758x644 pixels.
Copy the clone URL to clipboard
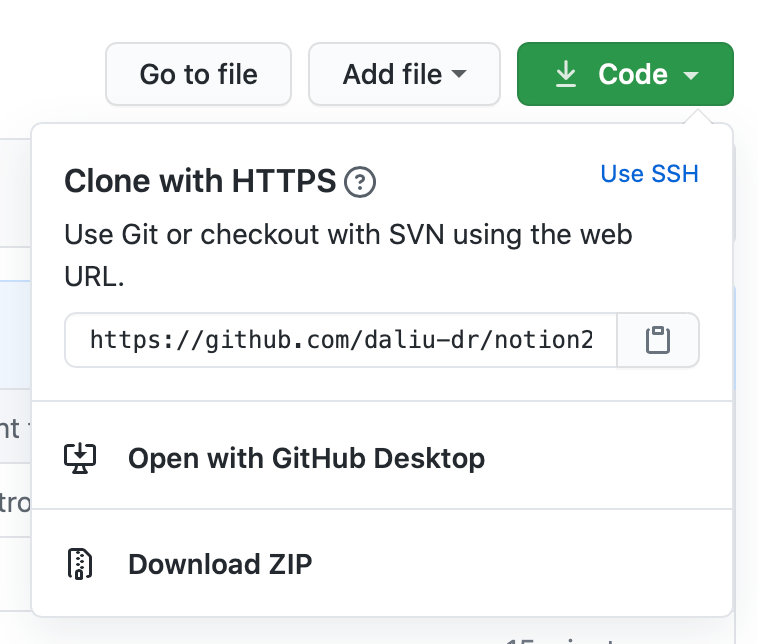tap(658, 340)
